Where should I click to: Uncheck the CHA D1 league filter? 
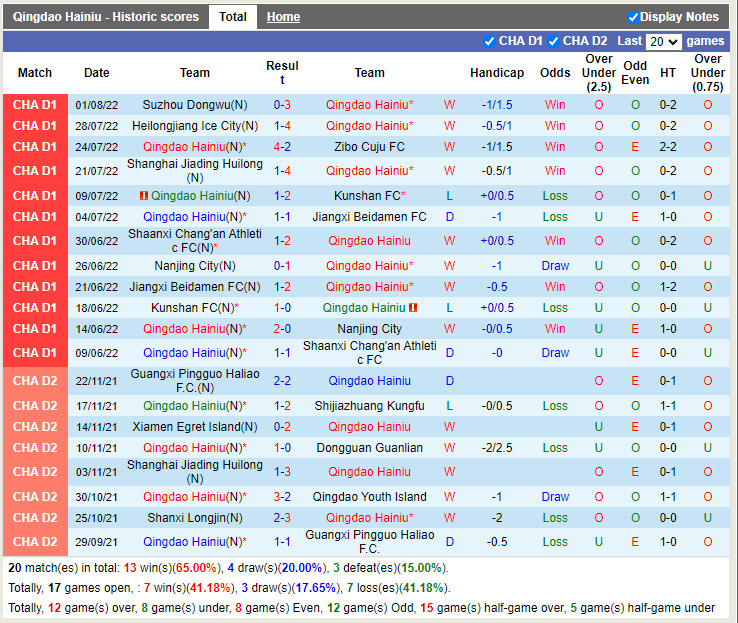pyautogui.click(x=489, y=41)
